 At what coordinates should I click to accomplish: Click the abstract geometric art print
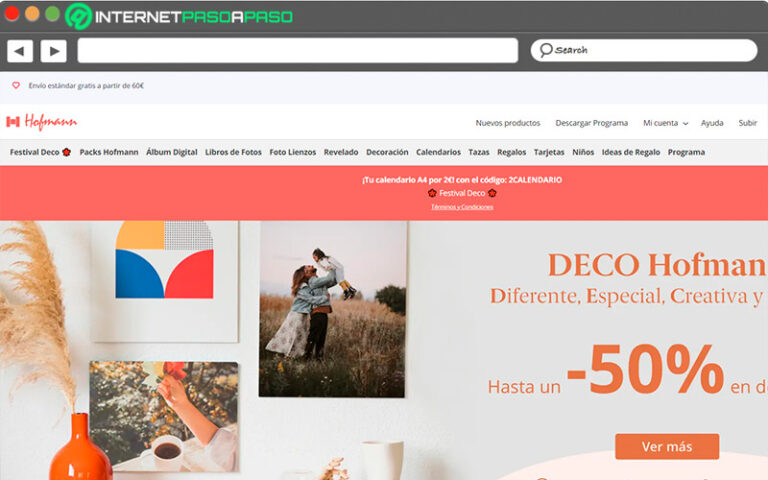click(165, 260)
